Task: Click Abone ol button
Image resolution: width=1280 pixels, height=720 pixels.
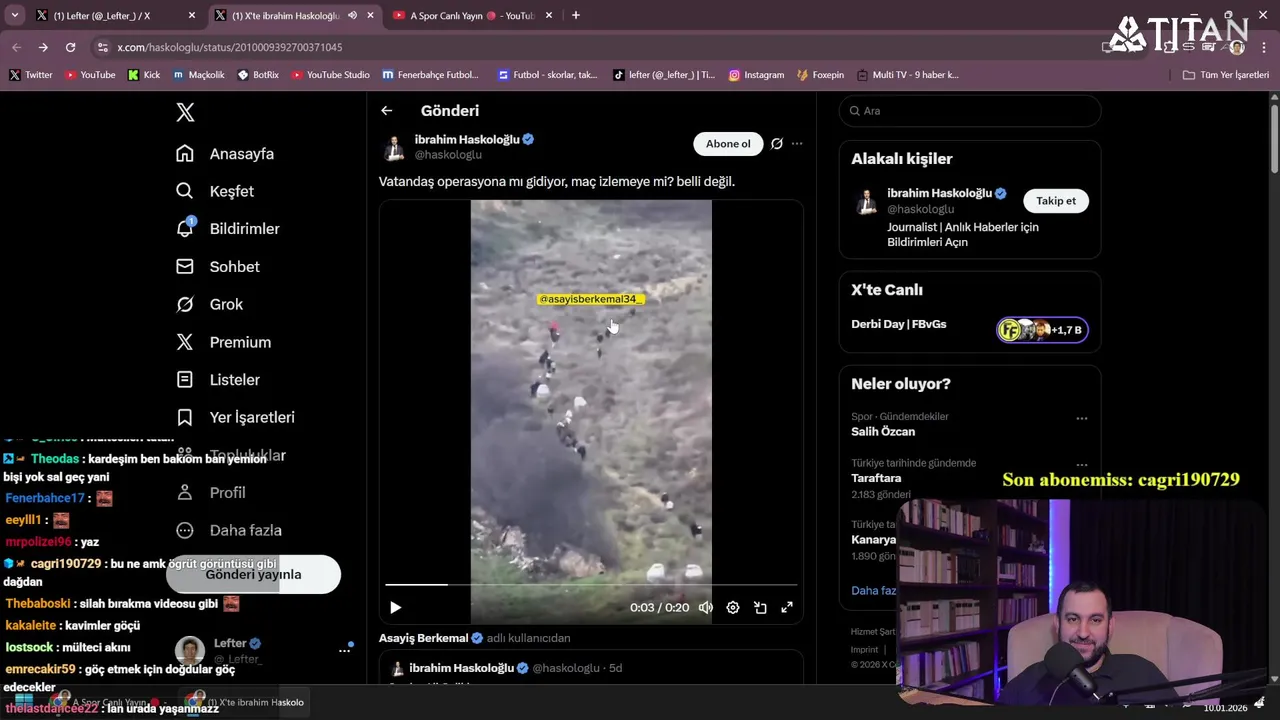Action: point(728,144)
